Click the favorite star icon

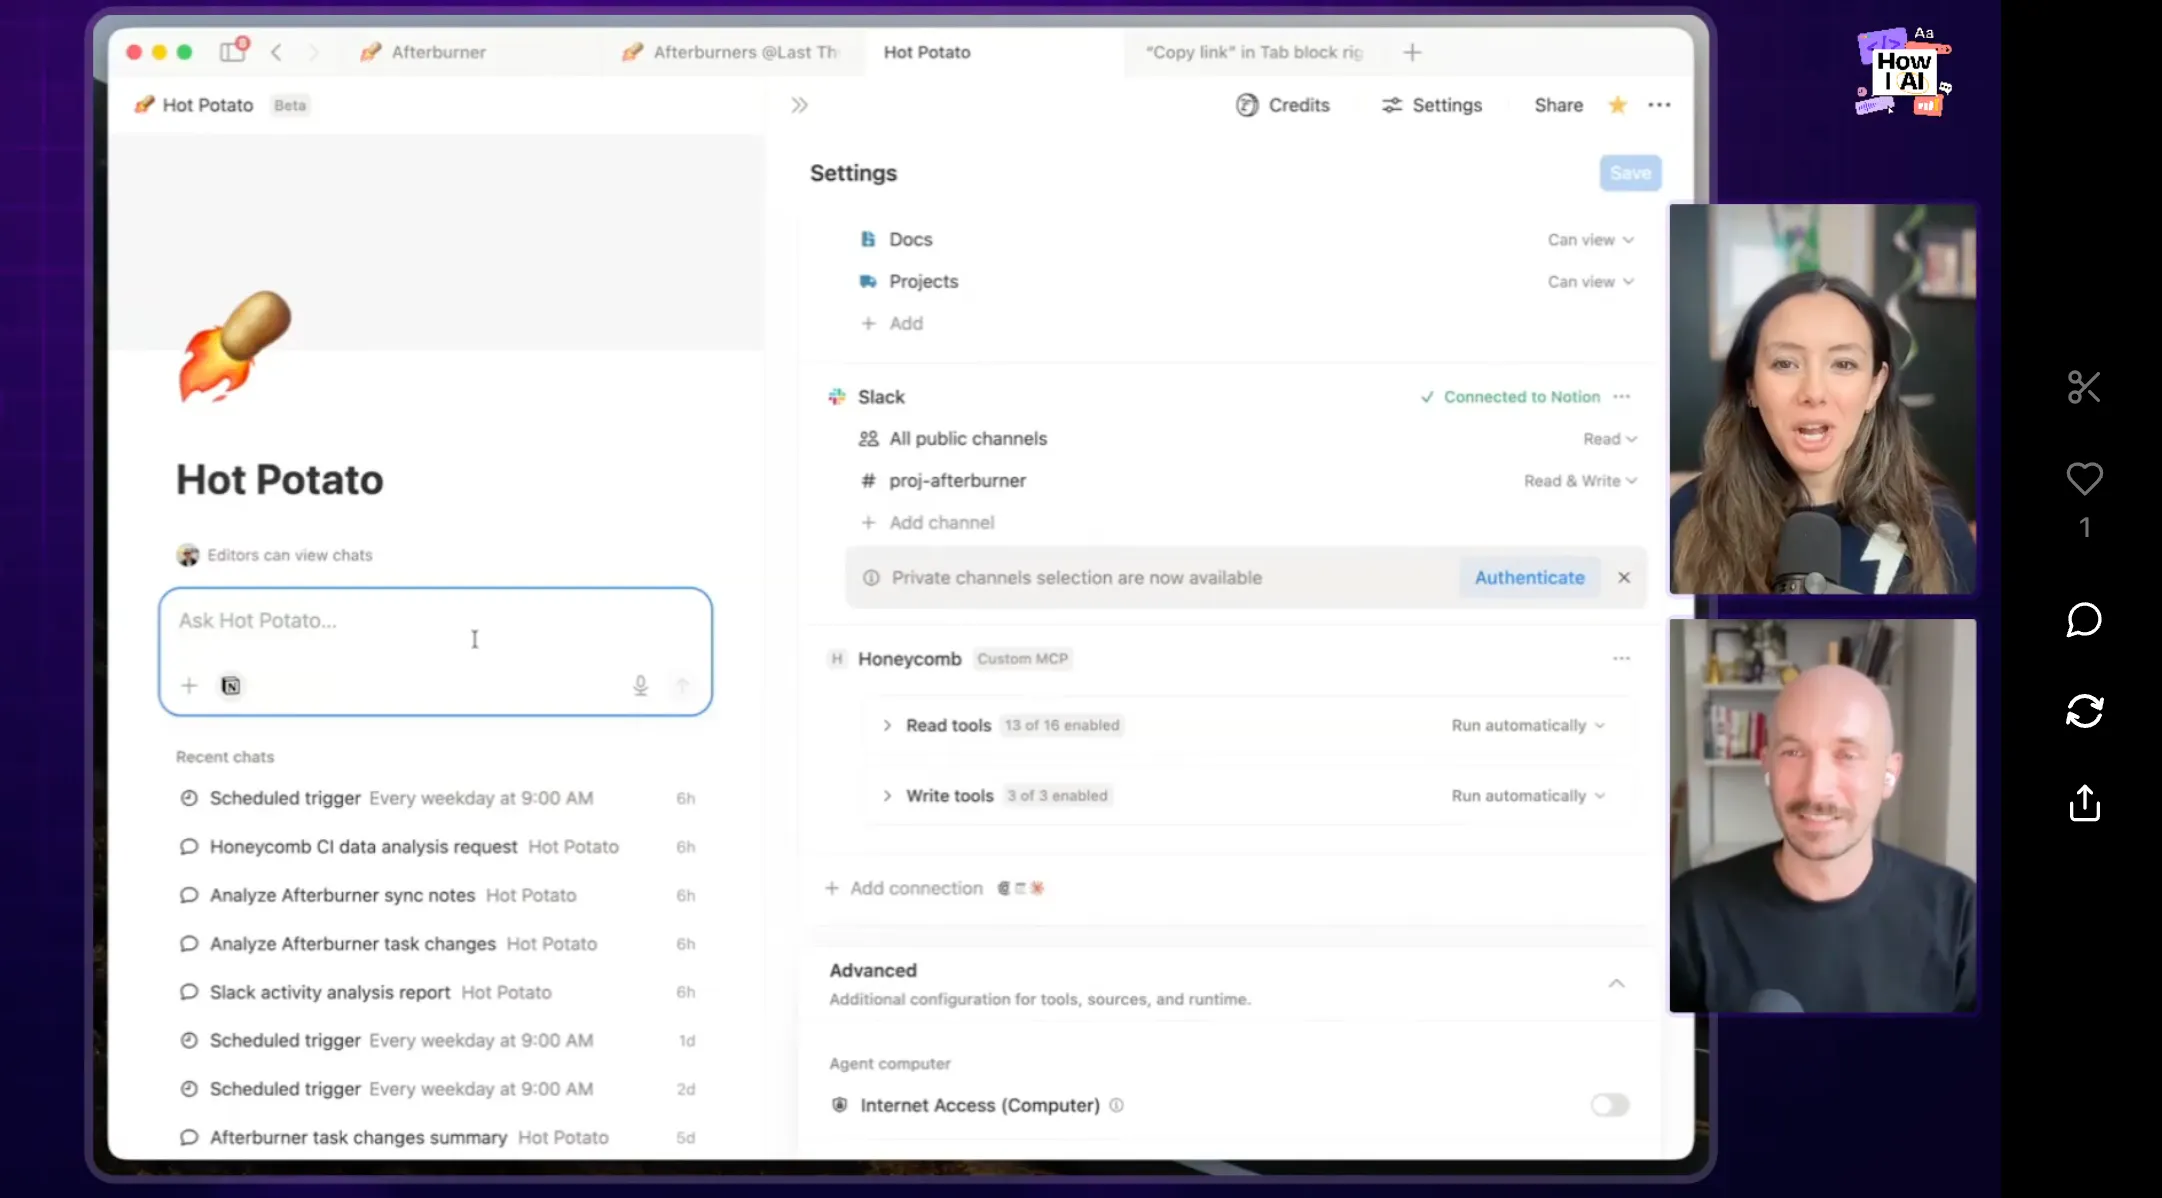pos(1617,105)
